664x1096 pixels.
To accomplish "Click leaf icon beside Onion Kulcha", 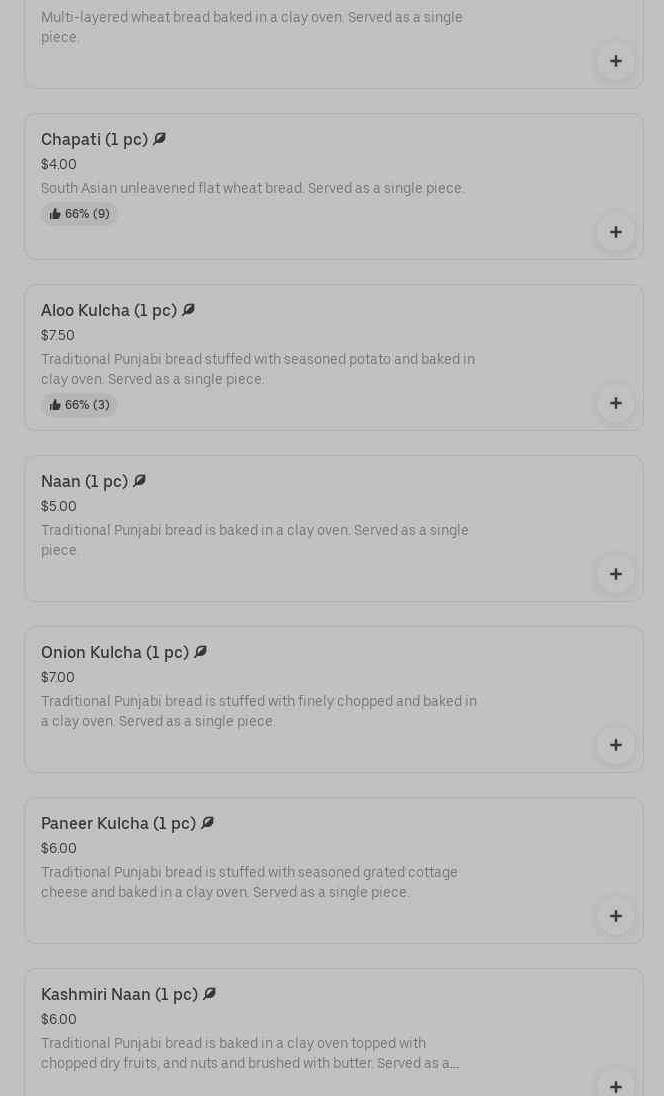I will click(x=201, y=651).
